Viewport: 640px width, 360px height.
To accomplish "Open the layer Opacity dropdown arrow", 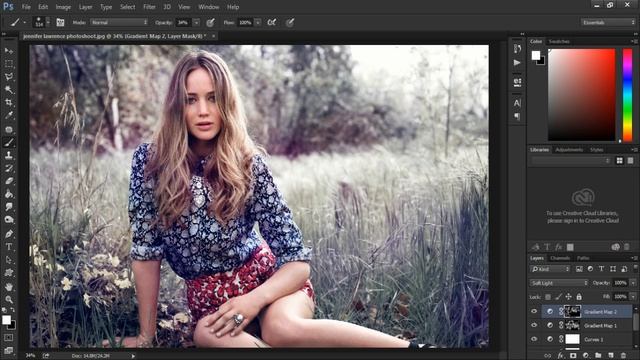I will click(633, 283).
